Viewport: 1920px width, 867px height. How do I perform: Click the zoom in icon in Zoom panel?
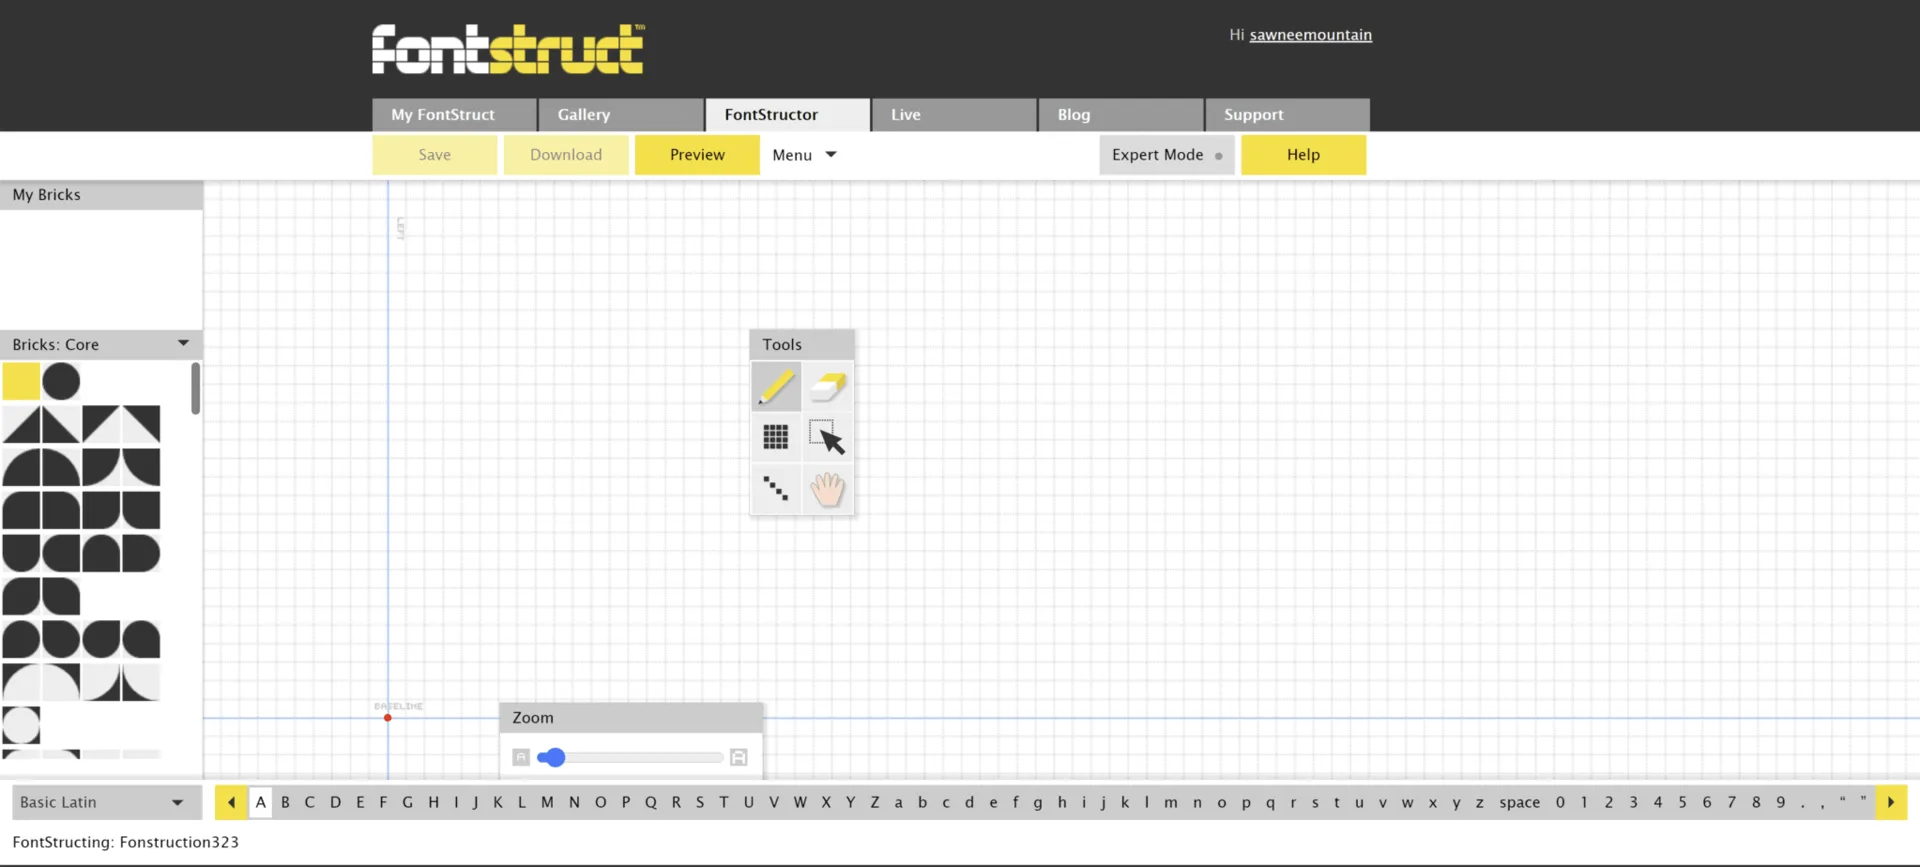[x=739, y=757]
